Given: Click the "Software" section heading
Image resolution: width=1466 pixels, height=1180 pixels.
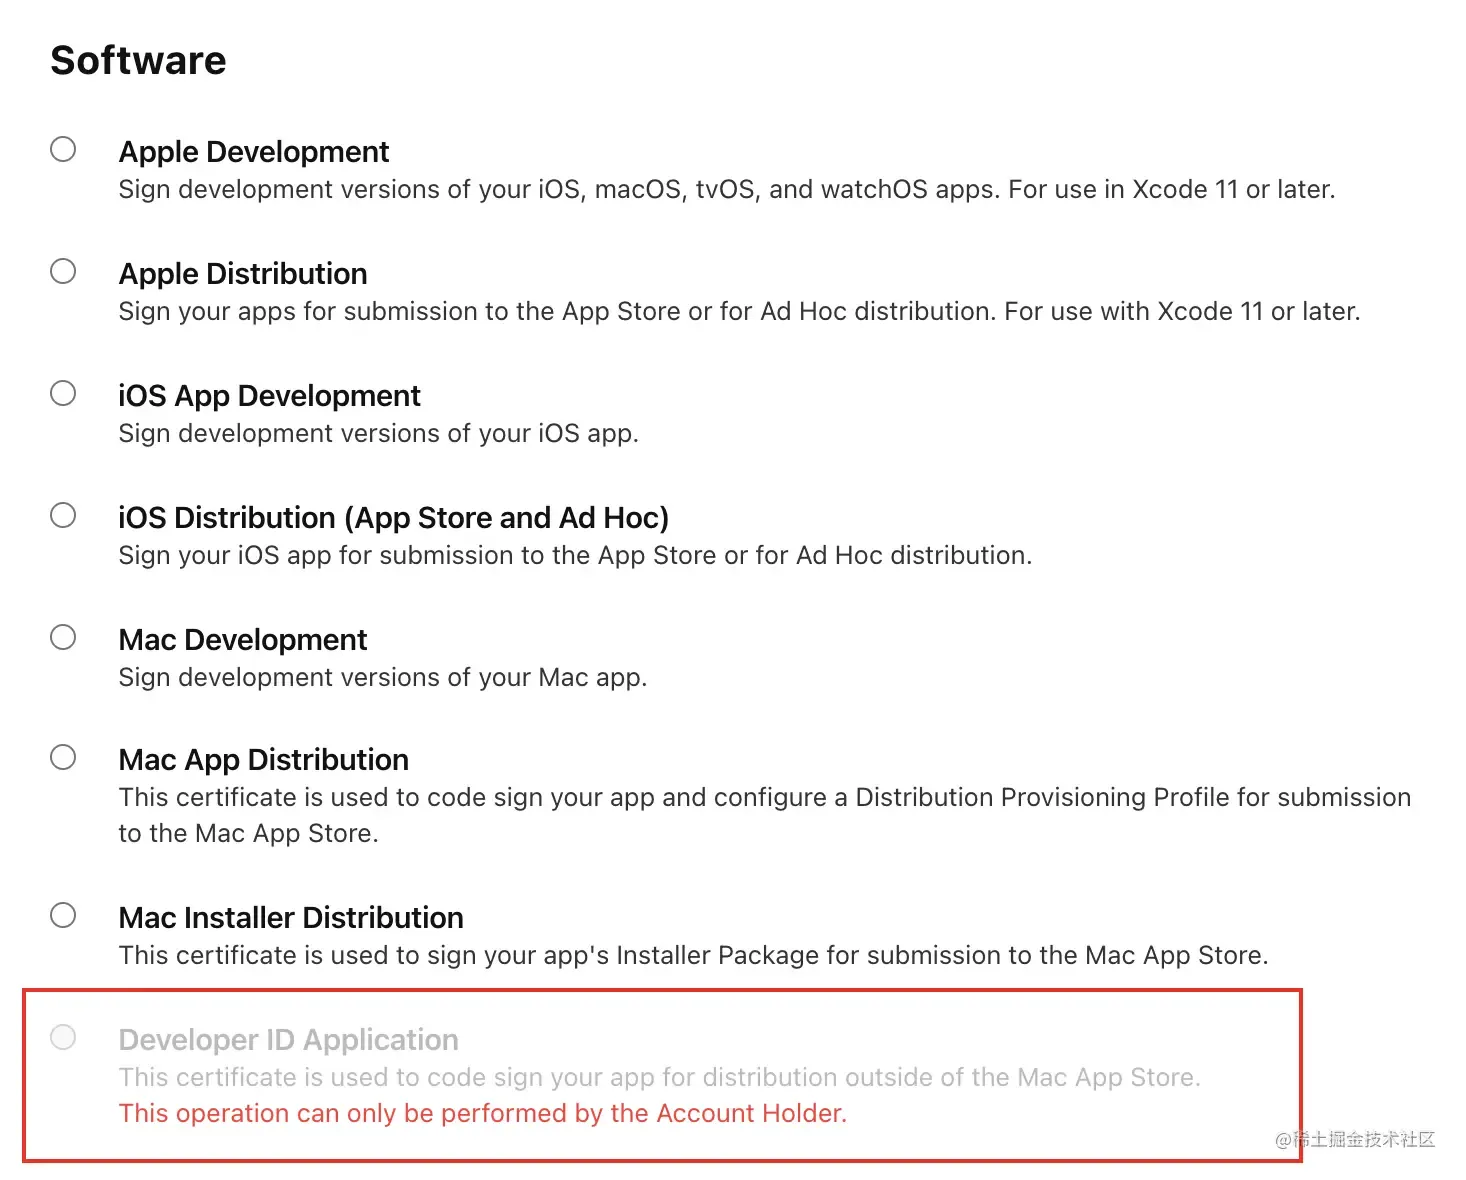Looking at the screenshot, I should 139,60.
